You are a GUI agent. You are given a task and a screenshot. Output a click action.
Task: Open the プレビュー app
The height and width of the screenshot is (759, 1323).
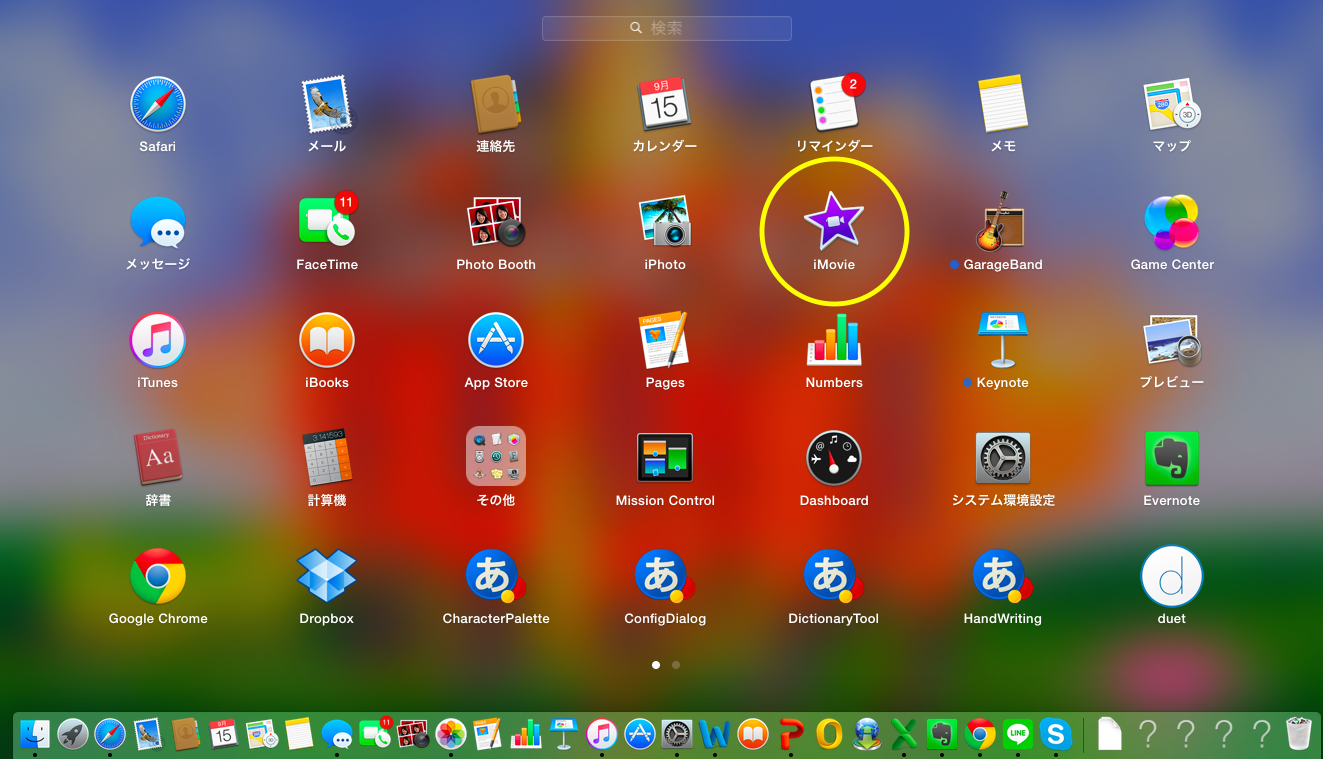[x=1172, y=340]
